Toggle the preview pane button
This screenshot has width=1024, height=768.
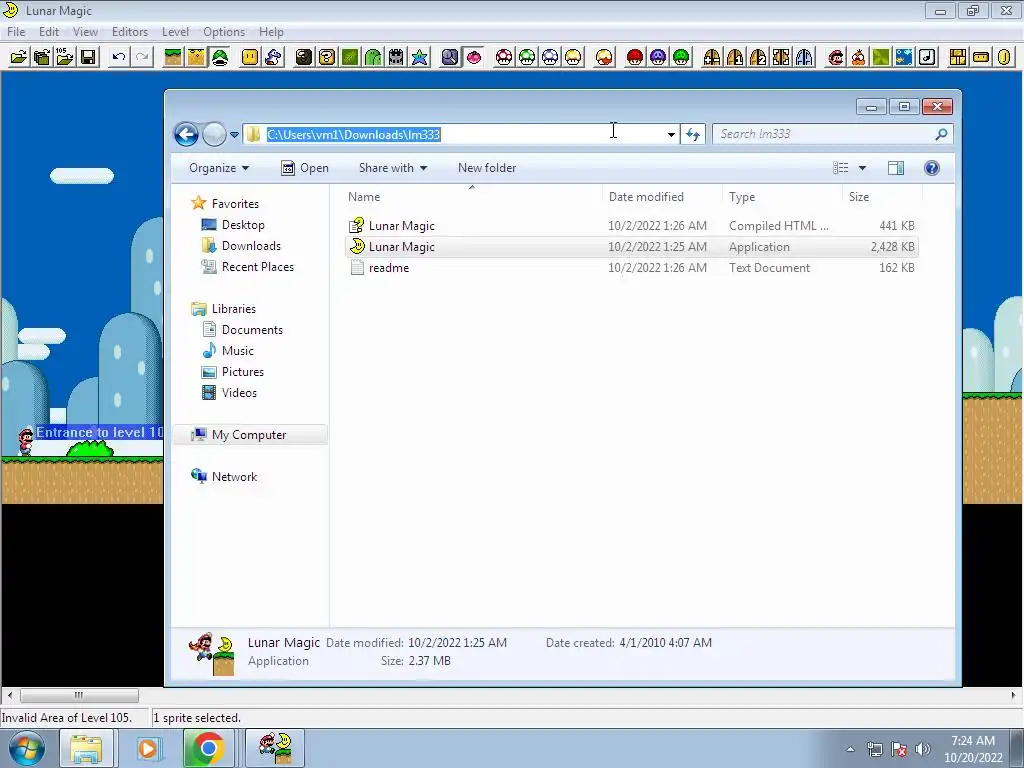pos(896,168)
